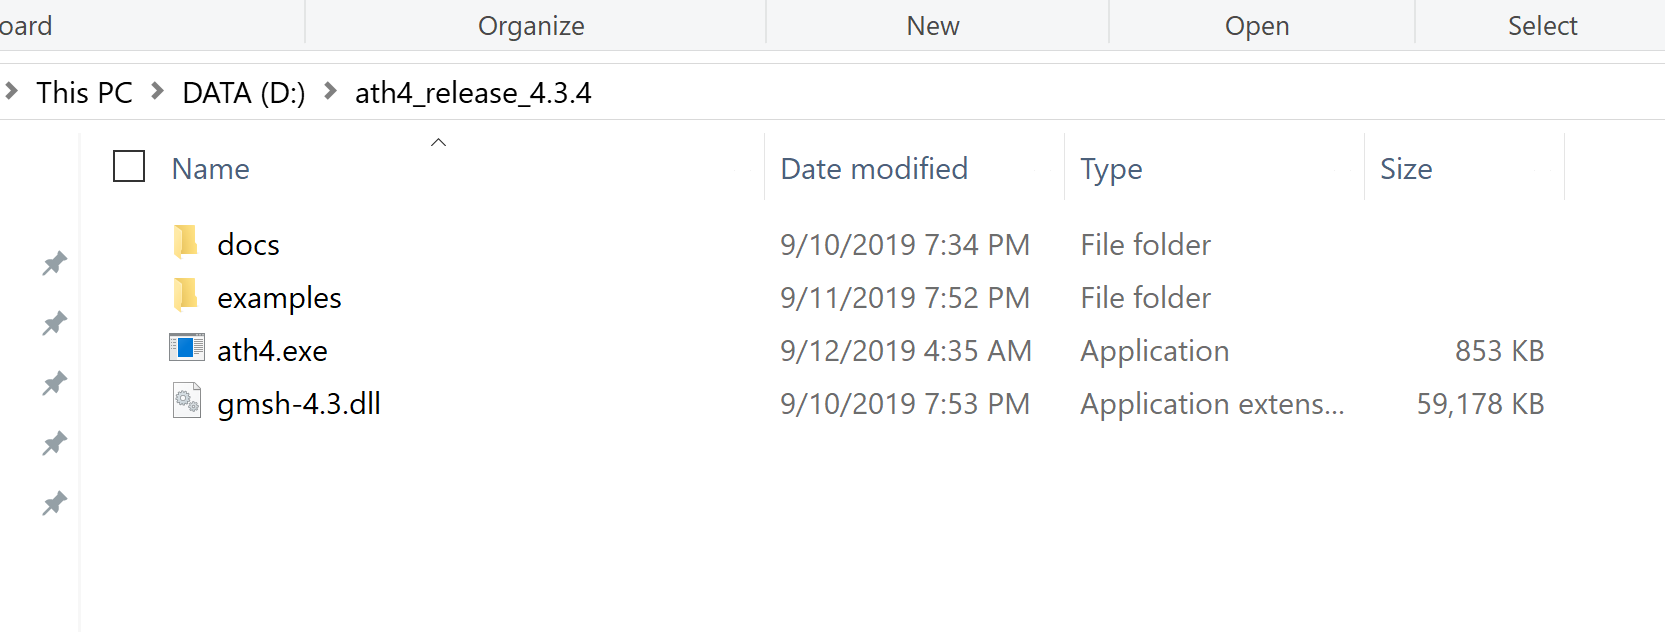Click the ath4.exe application icon
The image size is (1665, 632).
[187, 348]
